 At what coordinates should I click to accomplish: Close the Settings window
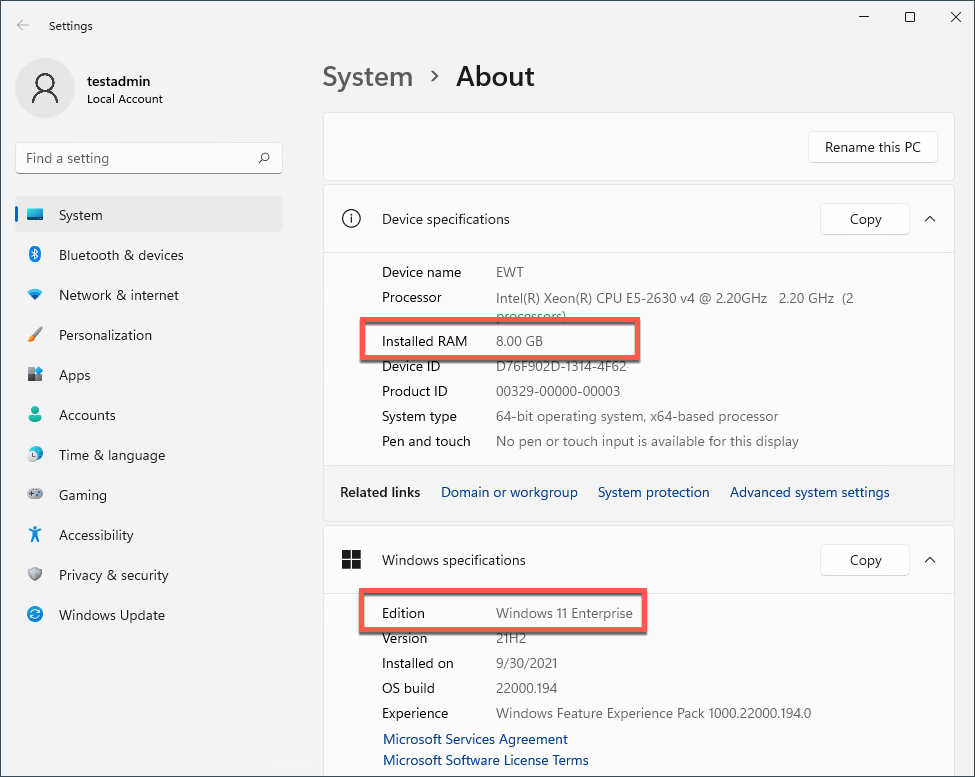pos(956,17)
